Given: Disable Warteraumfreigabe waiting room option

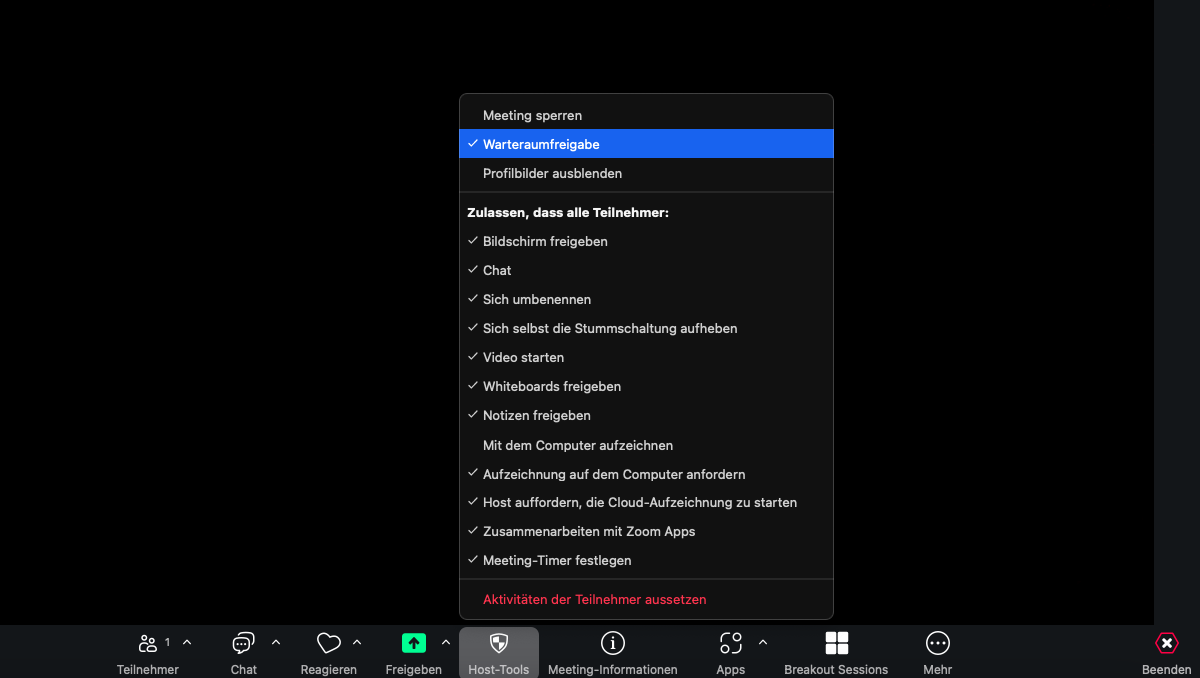Looking at the screenshot, I should 541,144.
